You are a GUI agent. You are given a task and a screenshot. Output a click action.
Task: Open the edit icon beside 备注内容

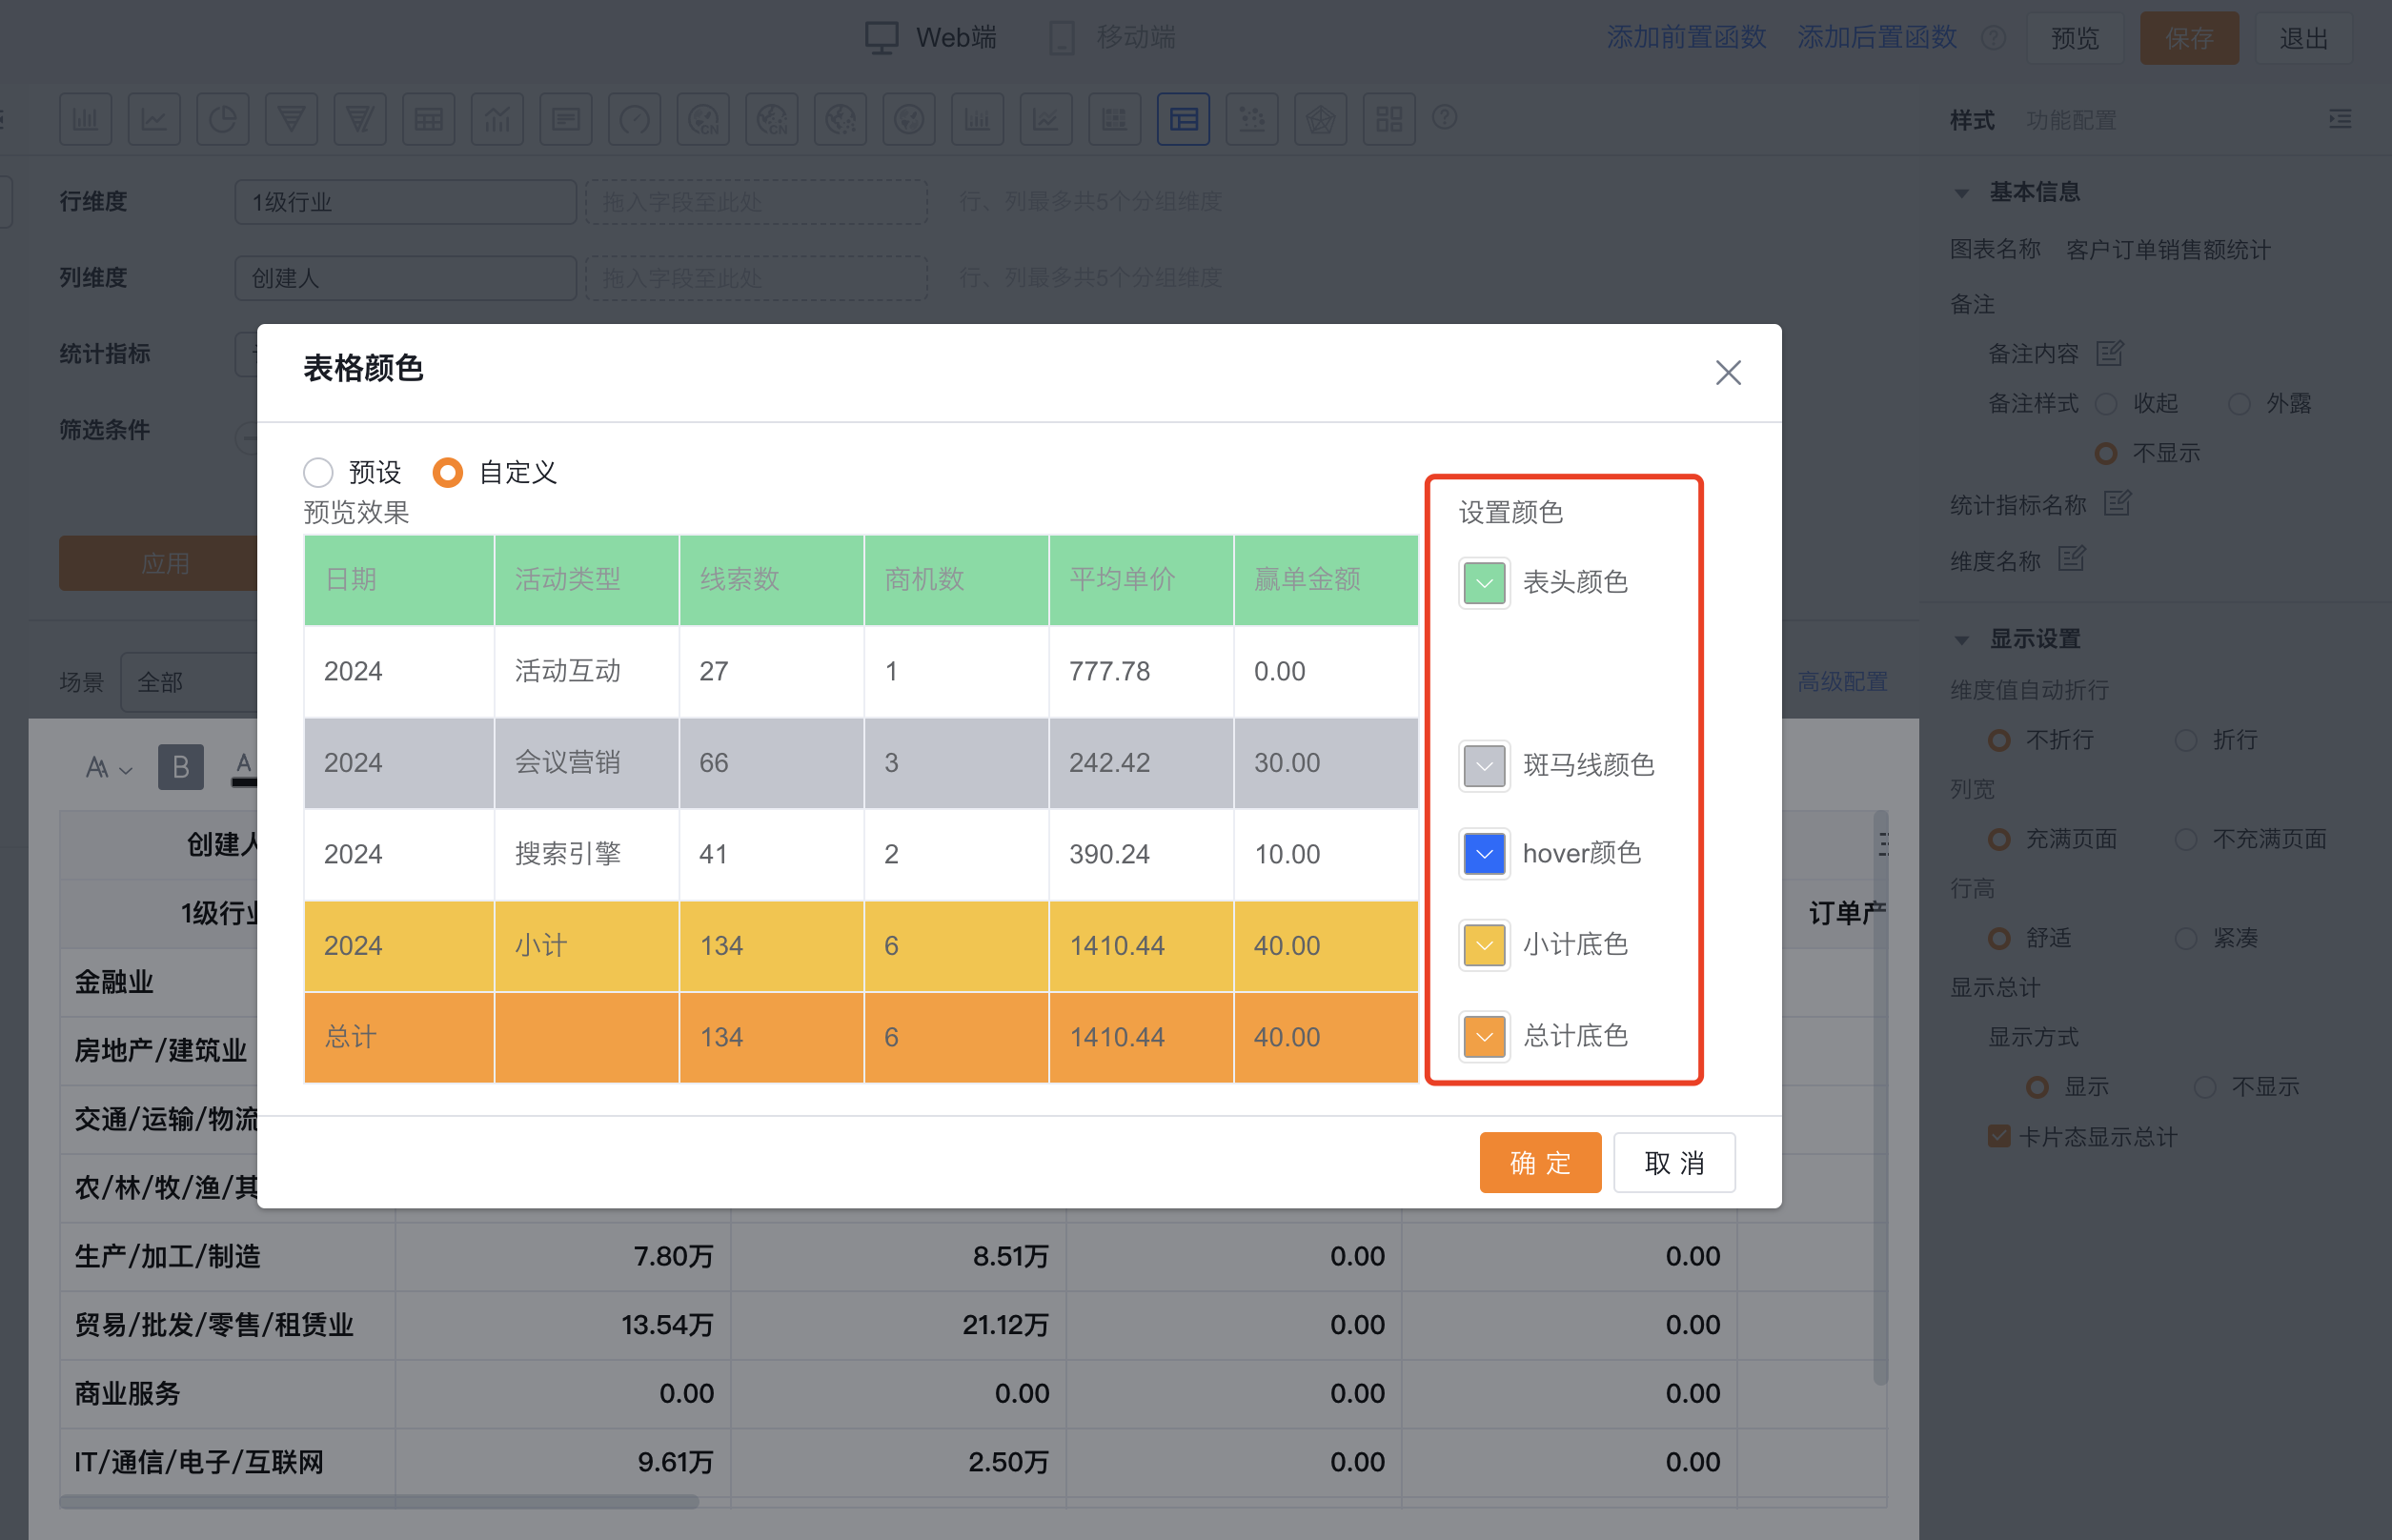tap(2110, 353)
